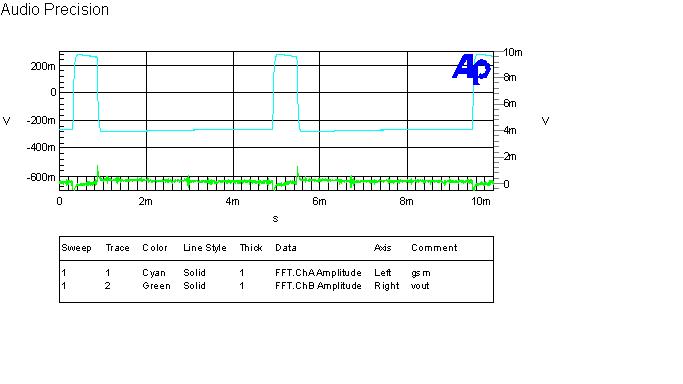
Task: Click the Line Style column header
Action: coord(205,248)
